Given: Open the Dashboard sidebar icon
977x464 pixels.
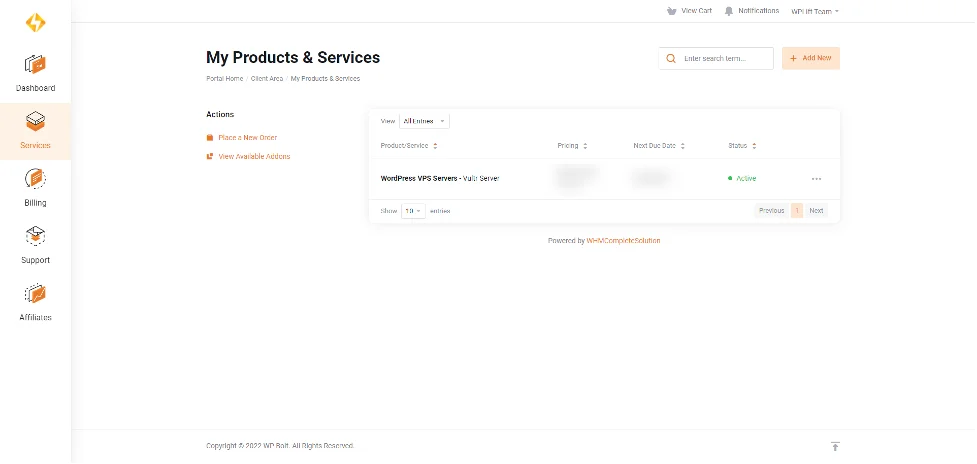Looking at the screenshot, I should (36, 64).
